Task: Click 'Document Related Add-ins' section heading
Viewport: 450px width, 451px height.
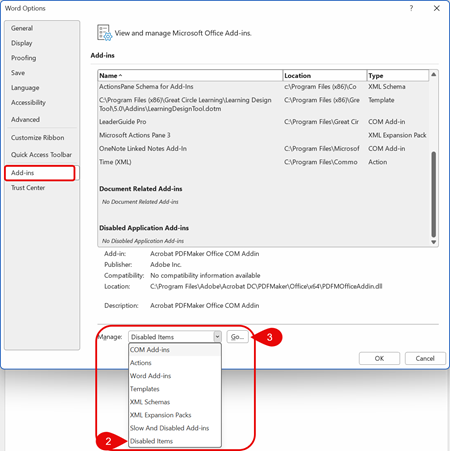Action: pyautogui.click(x=141, y=189)
